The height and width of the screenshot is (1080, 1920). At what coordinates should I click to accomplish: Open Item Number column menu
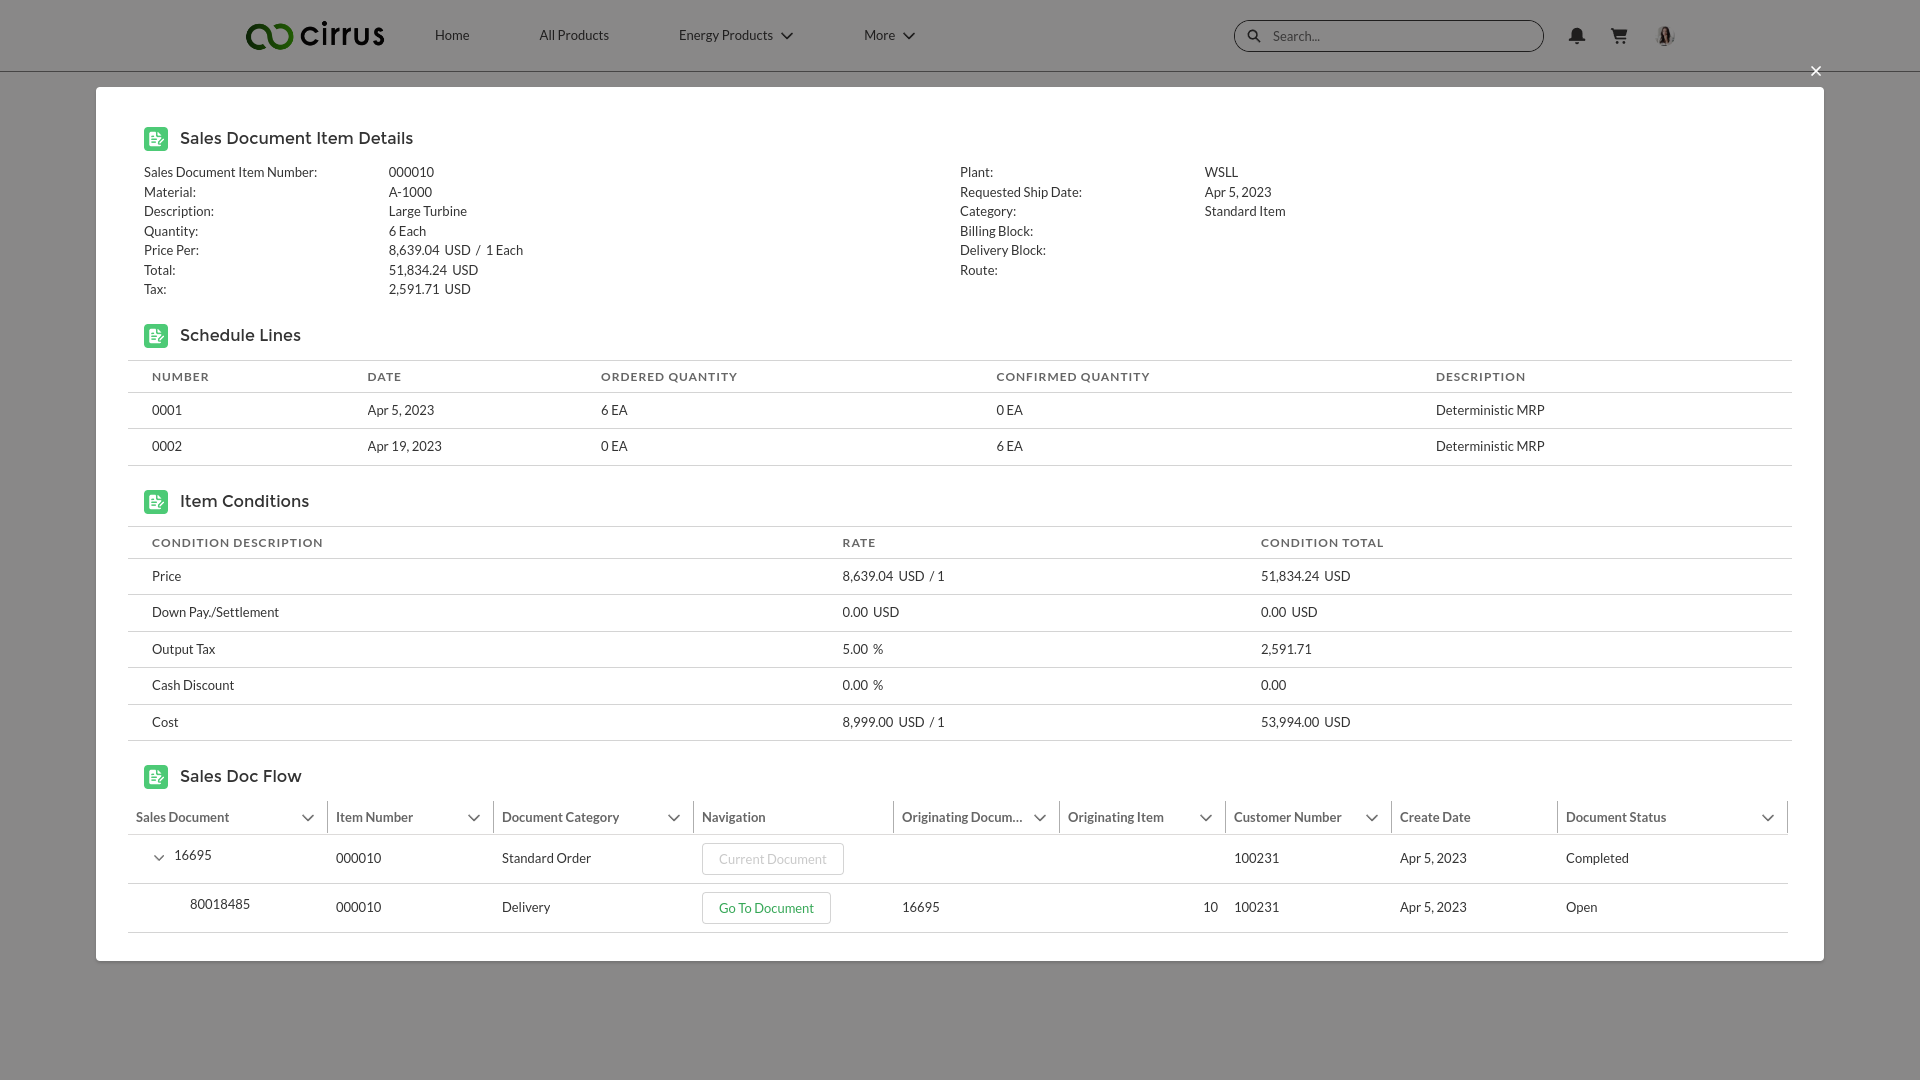[474, 818]
